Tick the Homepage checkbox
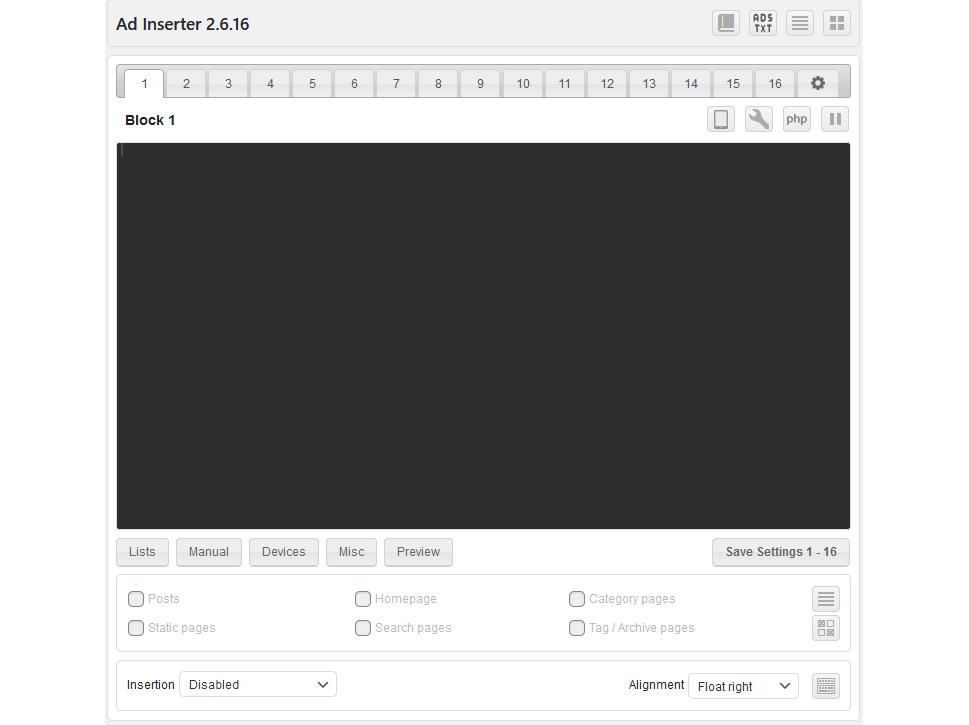 [x=363, y=599]
